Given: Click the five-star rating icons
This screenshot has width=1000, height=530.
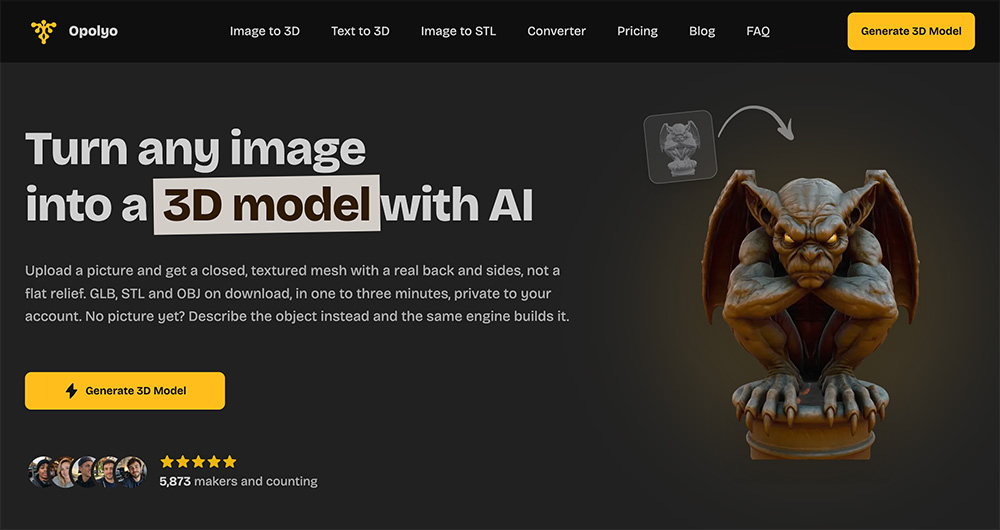Looking at the screenshot, I should click(x=198, y=461).
